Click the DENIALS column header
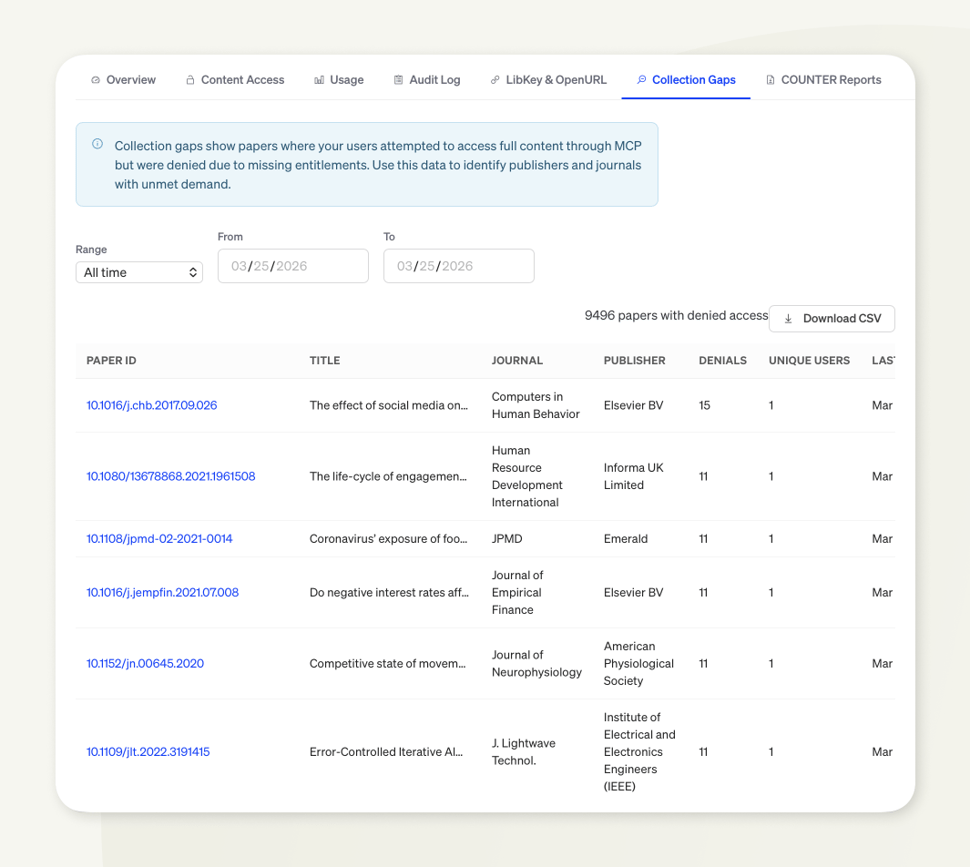 pyautogui.click(x=722, y=361)
